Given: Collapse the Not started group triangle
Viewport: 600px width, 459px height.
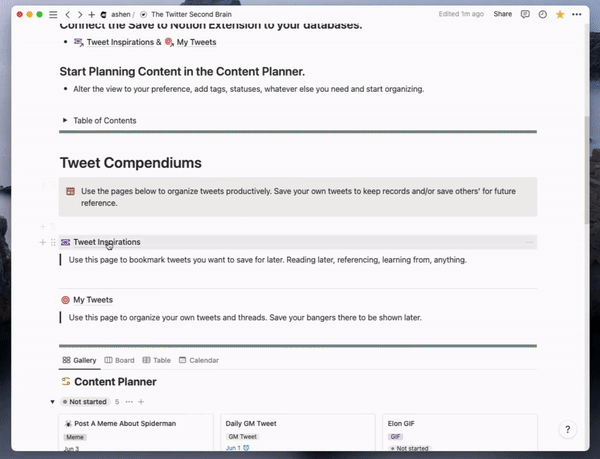Looking at the screenshot, I should pyautogui.click(x=52, y=402).
